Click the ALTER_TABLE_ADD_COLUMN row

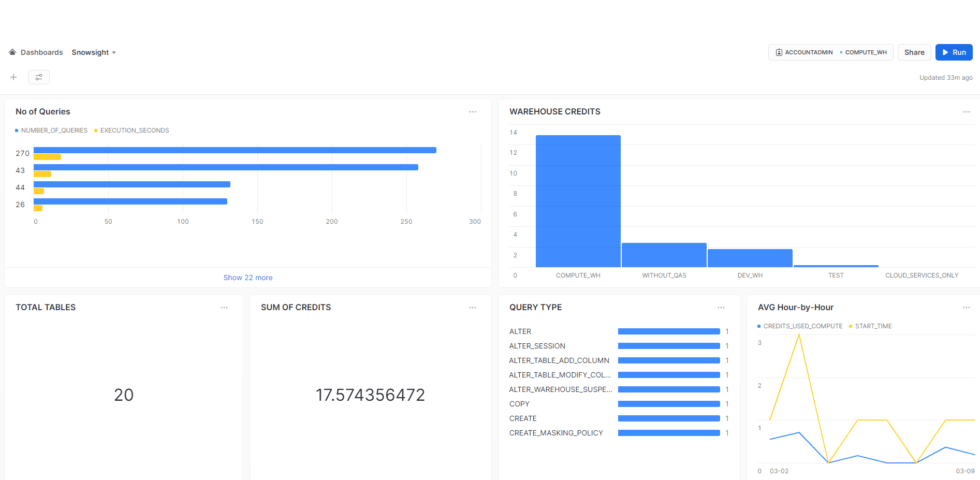(x=619, y=361)
